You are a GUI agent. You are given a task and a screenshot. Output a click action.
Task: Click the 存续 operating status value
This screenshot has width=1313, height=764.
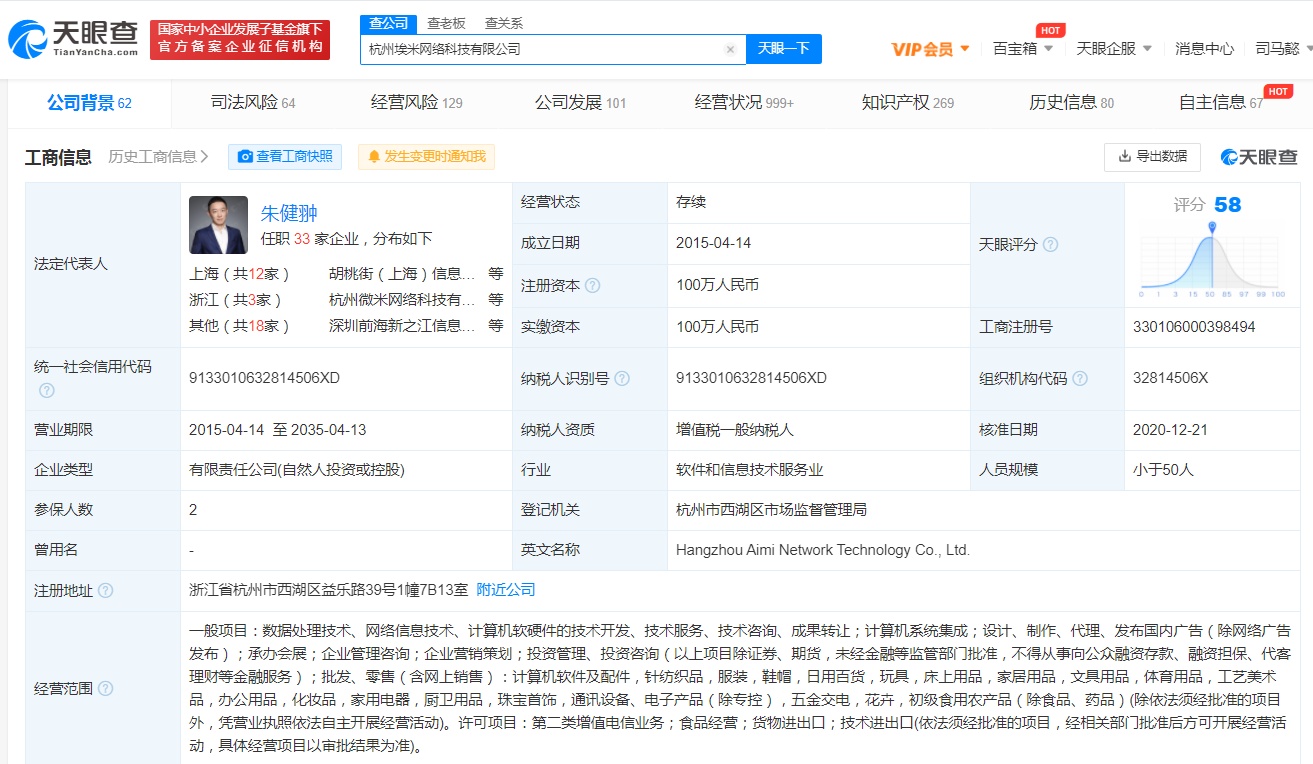pos(691,202)
